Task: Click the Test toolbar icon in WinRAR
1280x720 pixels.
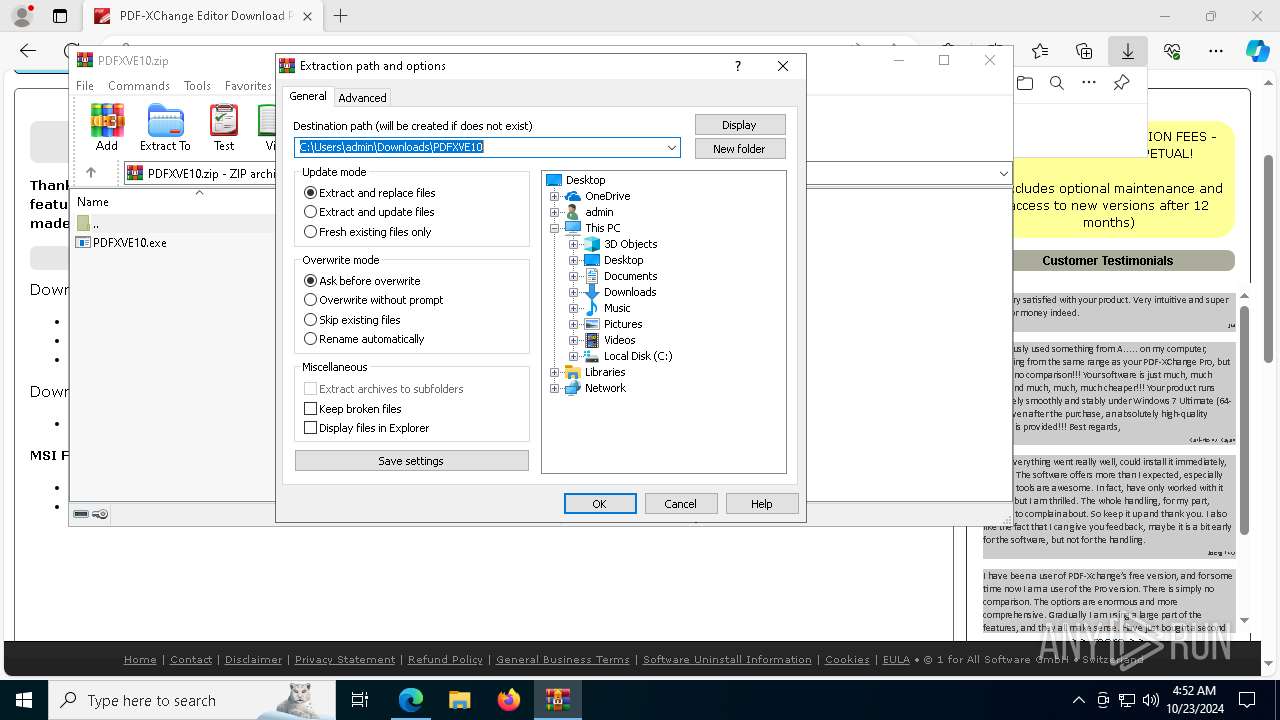Action: pos(224,127)
